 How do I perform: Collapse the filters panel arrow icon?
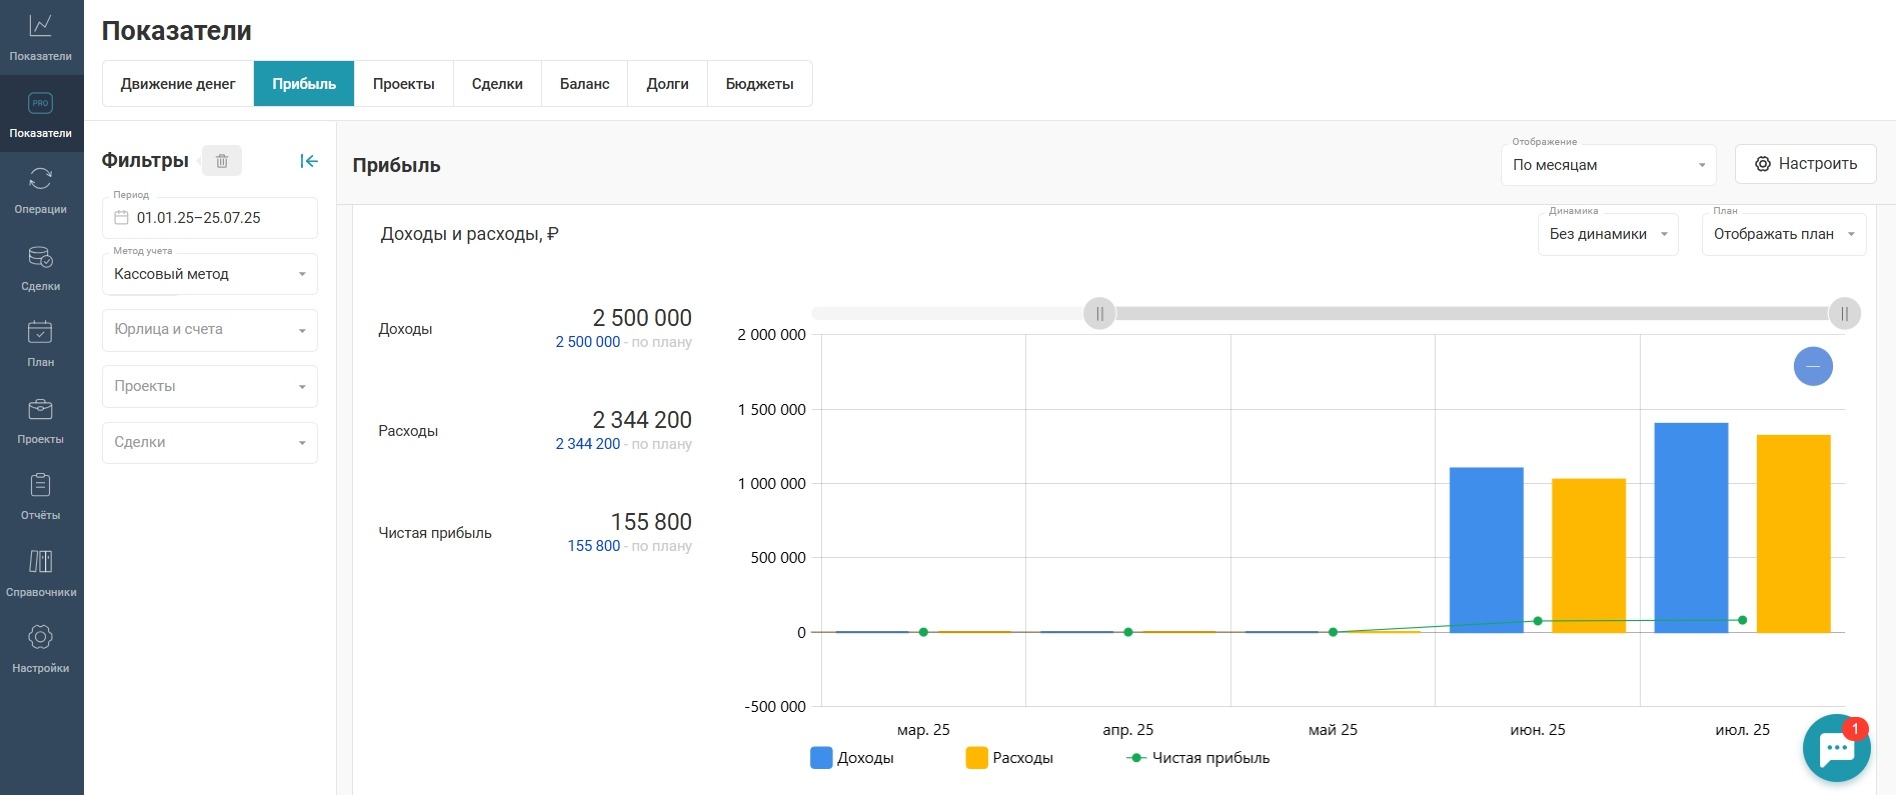click(309, 161)
